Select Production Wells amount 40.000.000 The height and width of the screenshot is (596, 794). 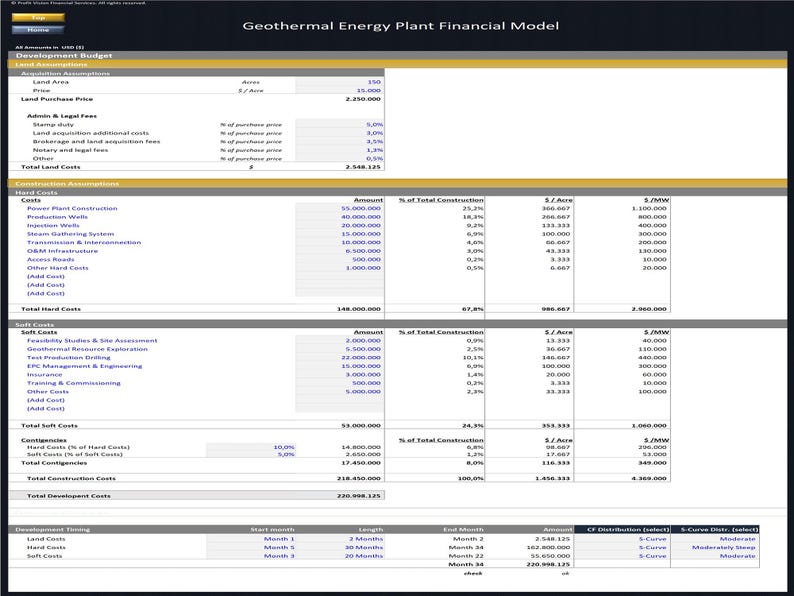339,217
